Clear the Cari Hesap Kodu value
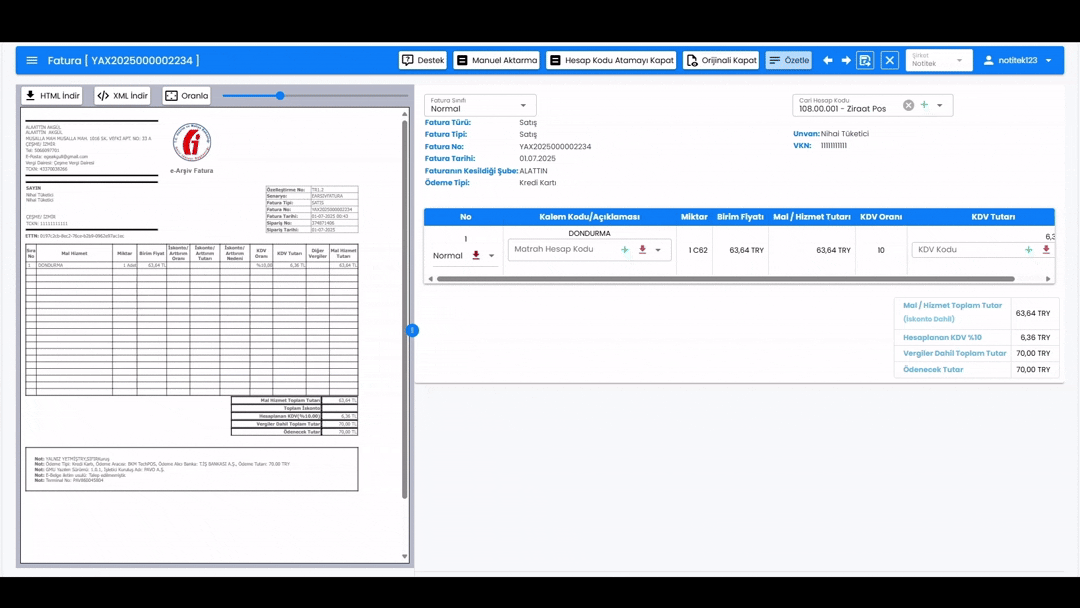This screenshot has height=608, width=1080. 908,105
